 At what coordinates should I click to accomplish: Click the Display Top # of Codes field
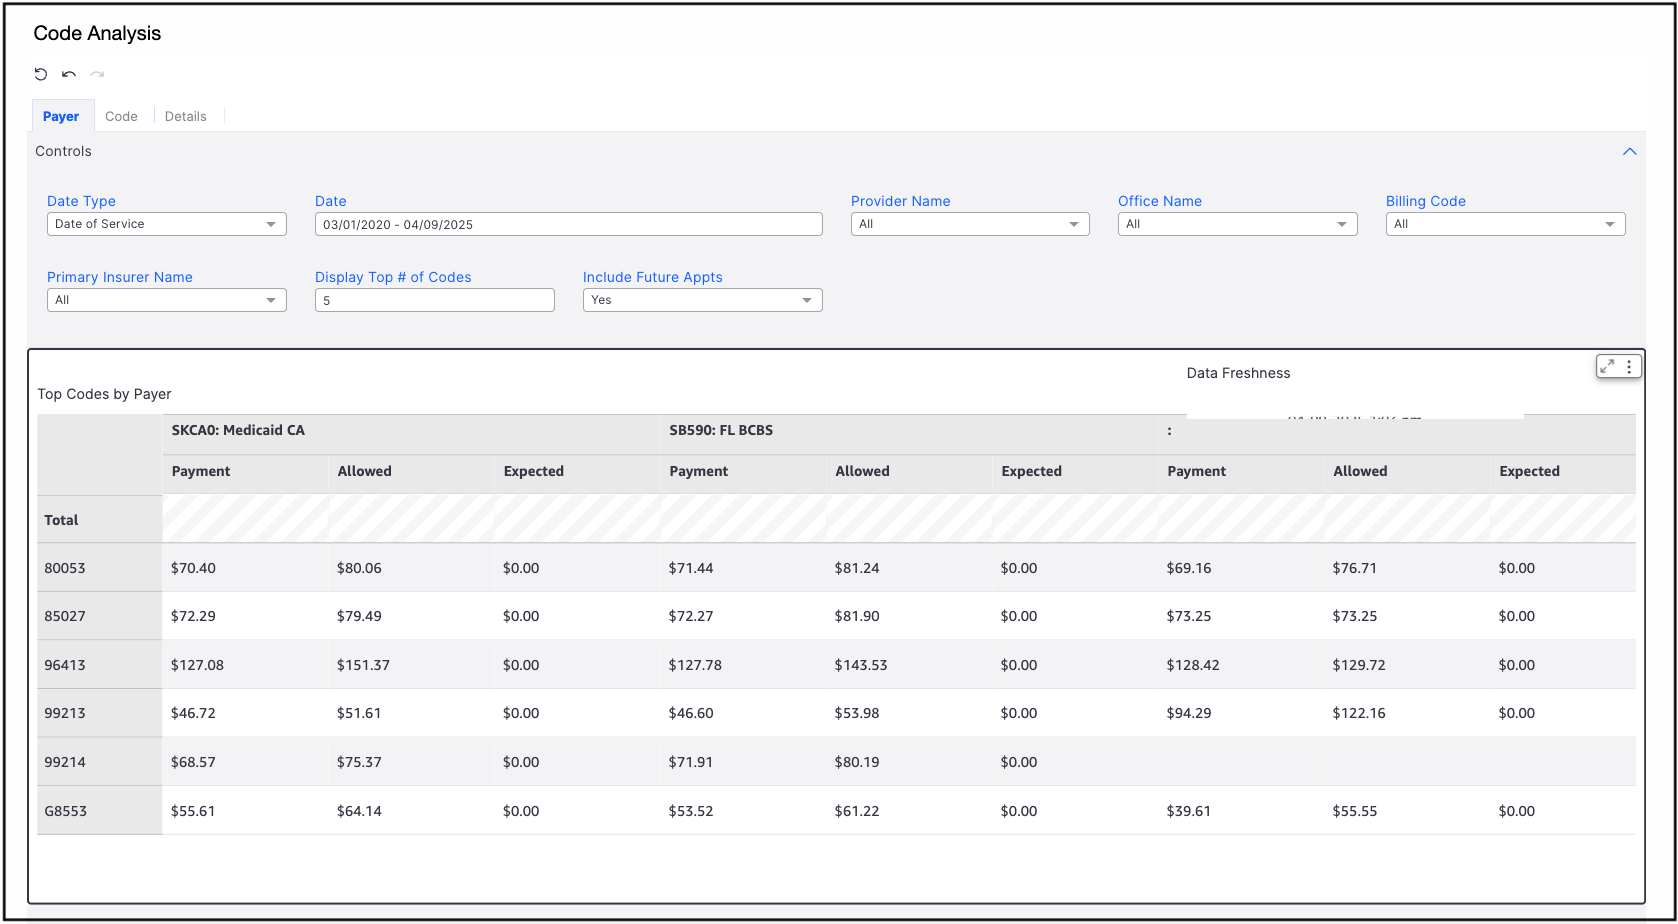pos(434,300)
